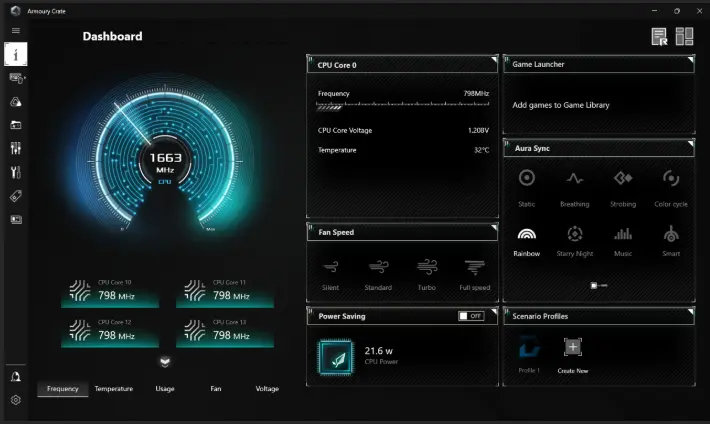Open Settings gear in sidebar
710x424 pixels.
tap(15, 400)
